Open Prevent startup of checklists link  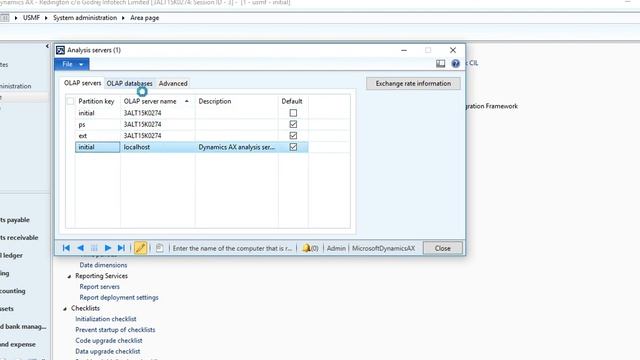(115, 329)
